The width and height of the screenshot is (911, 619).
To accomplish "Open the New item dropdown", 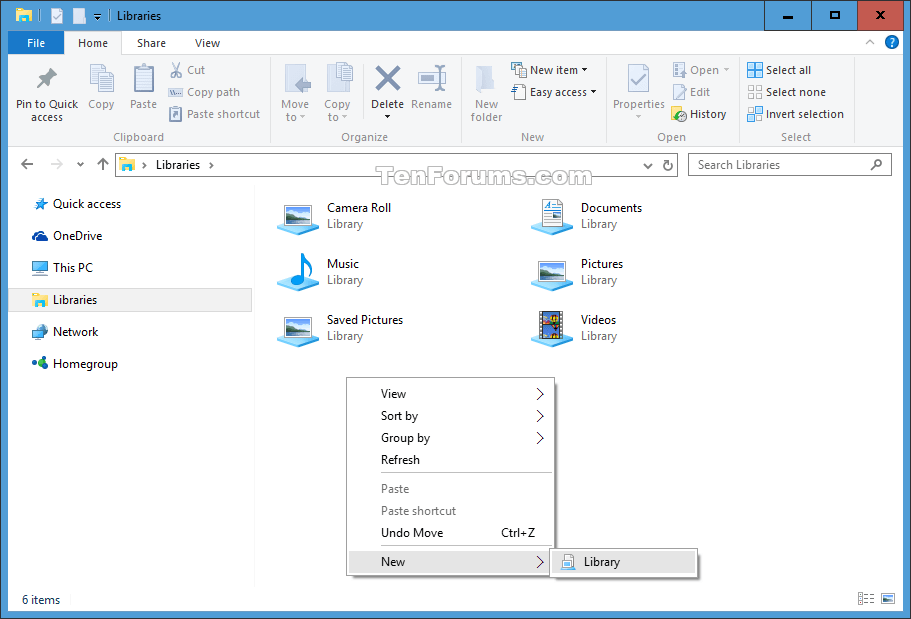I will click(x=551, y=69).
